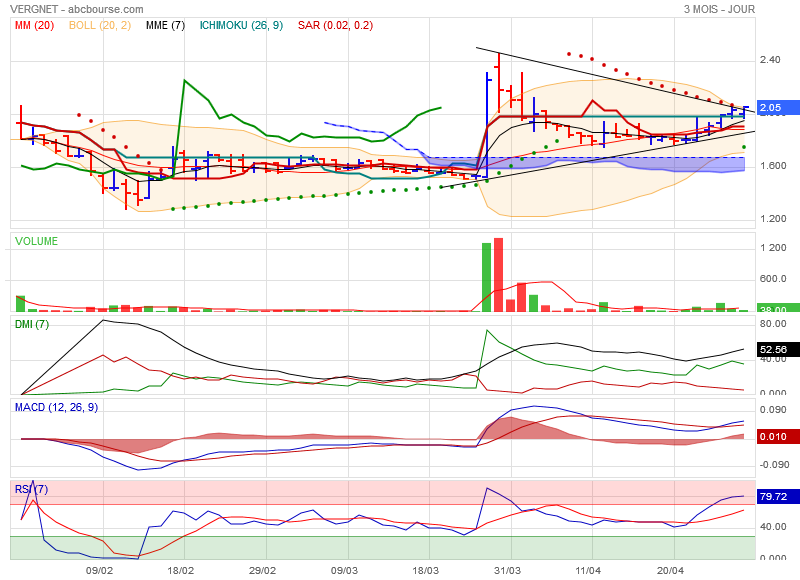Viewport: 800px width, 580px height.
Task: Click the 3 MOIS - JOUR period label
Action: coord(719,9)
